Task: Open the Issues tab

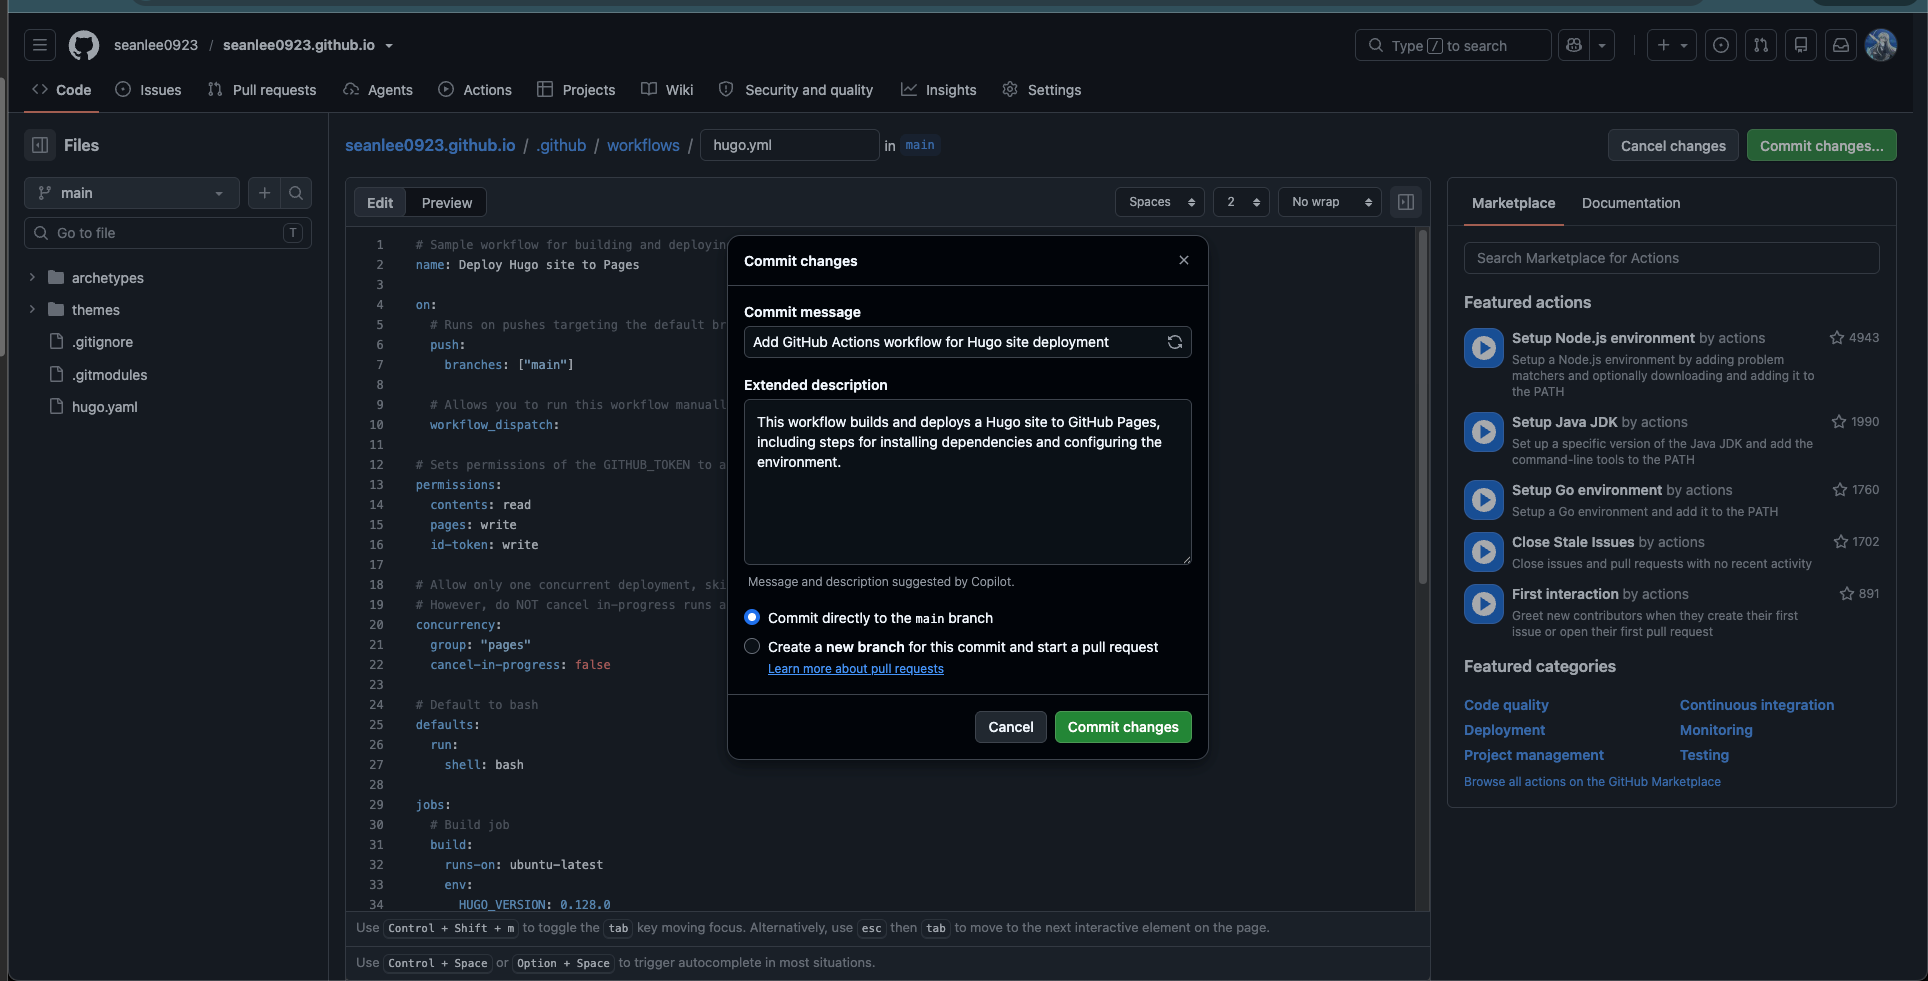Action: pos(149,90)
